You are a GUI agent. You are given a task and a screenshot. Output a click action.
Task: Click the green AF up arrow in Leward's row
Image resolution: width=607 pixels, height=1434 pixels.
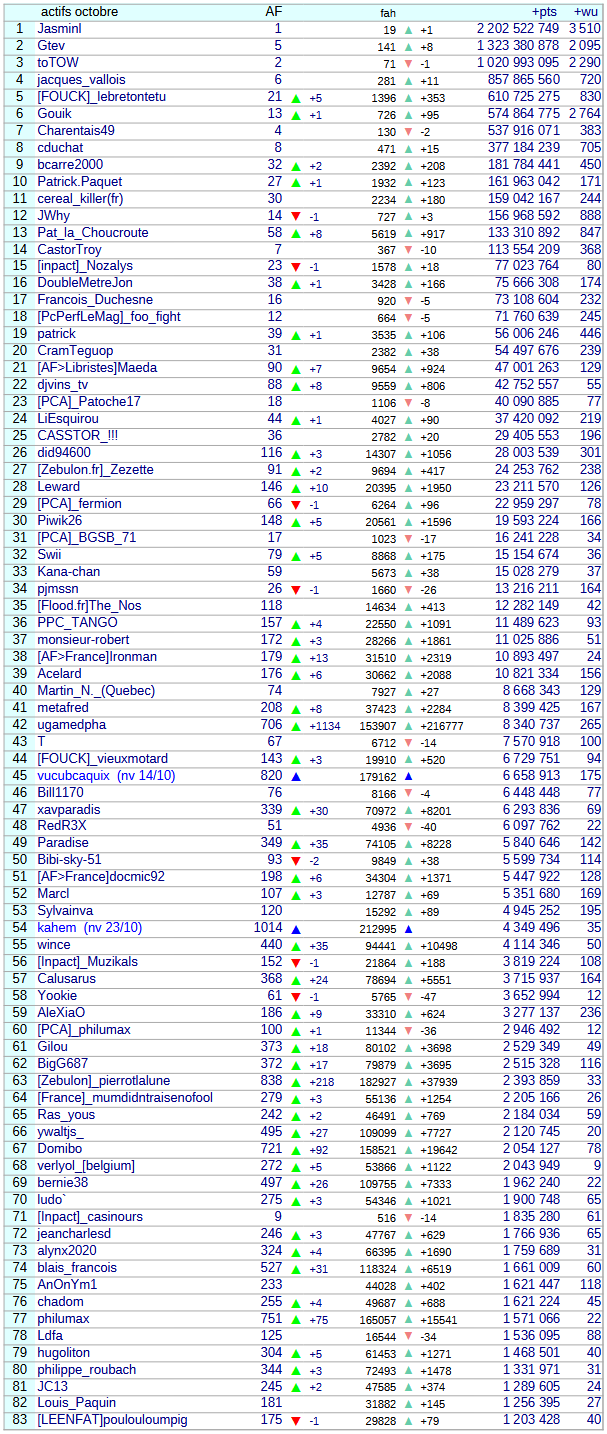point(296,488)
